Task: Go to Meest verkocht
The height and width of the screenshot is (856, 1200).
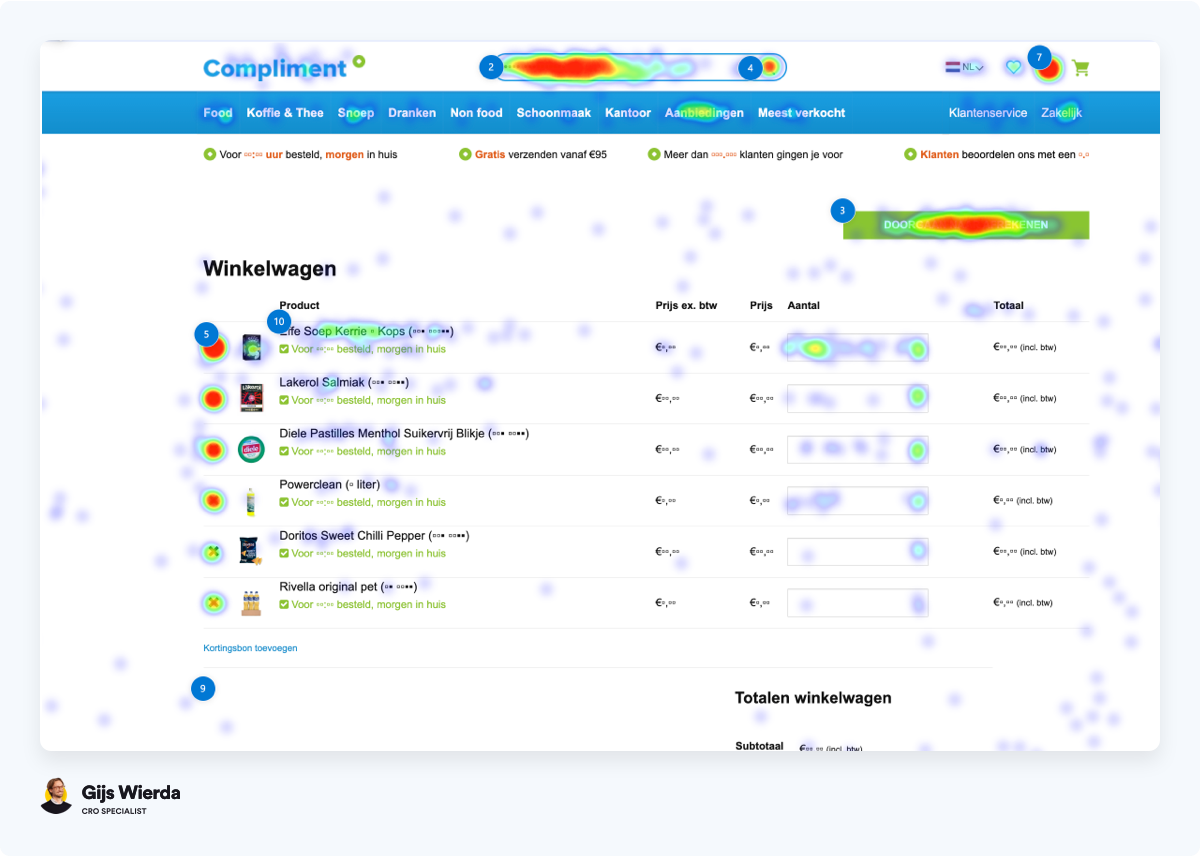Action: coord(801,113)
